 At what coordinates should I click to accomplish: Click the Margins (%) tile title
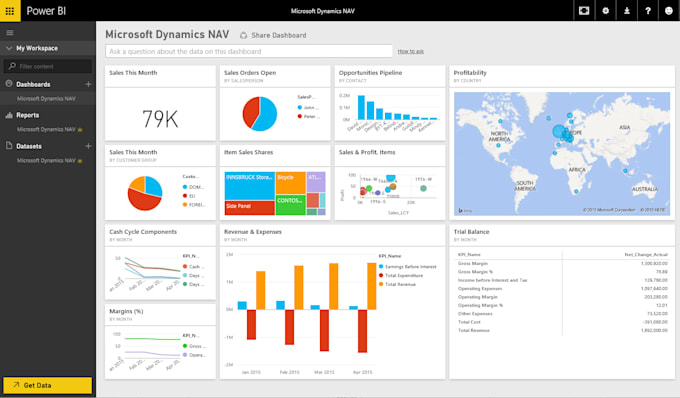(126, 311)
